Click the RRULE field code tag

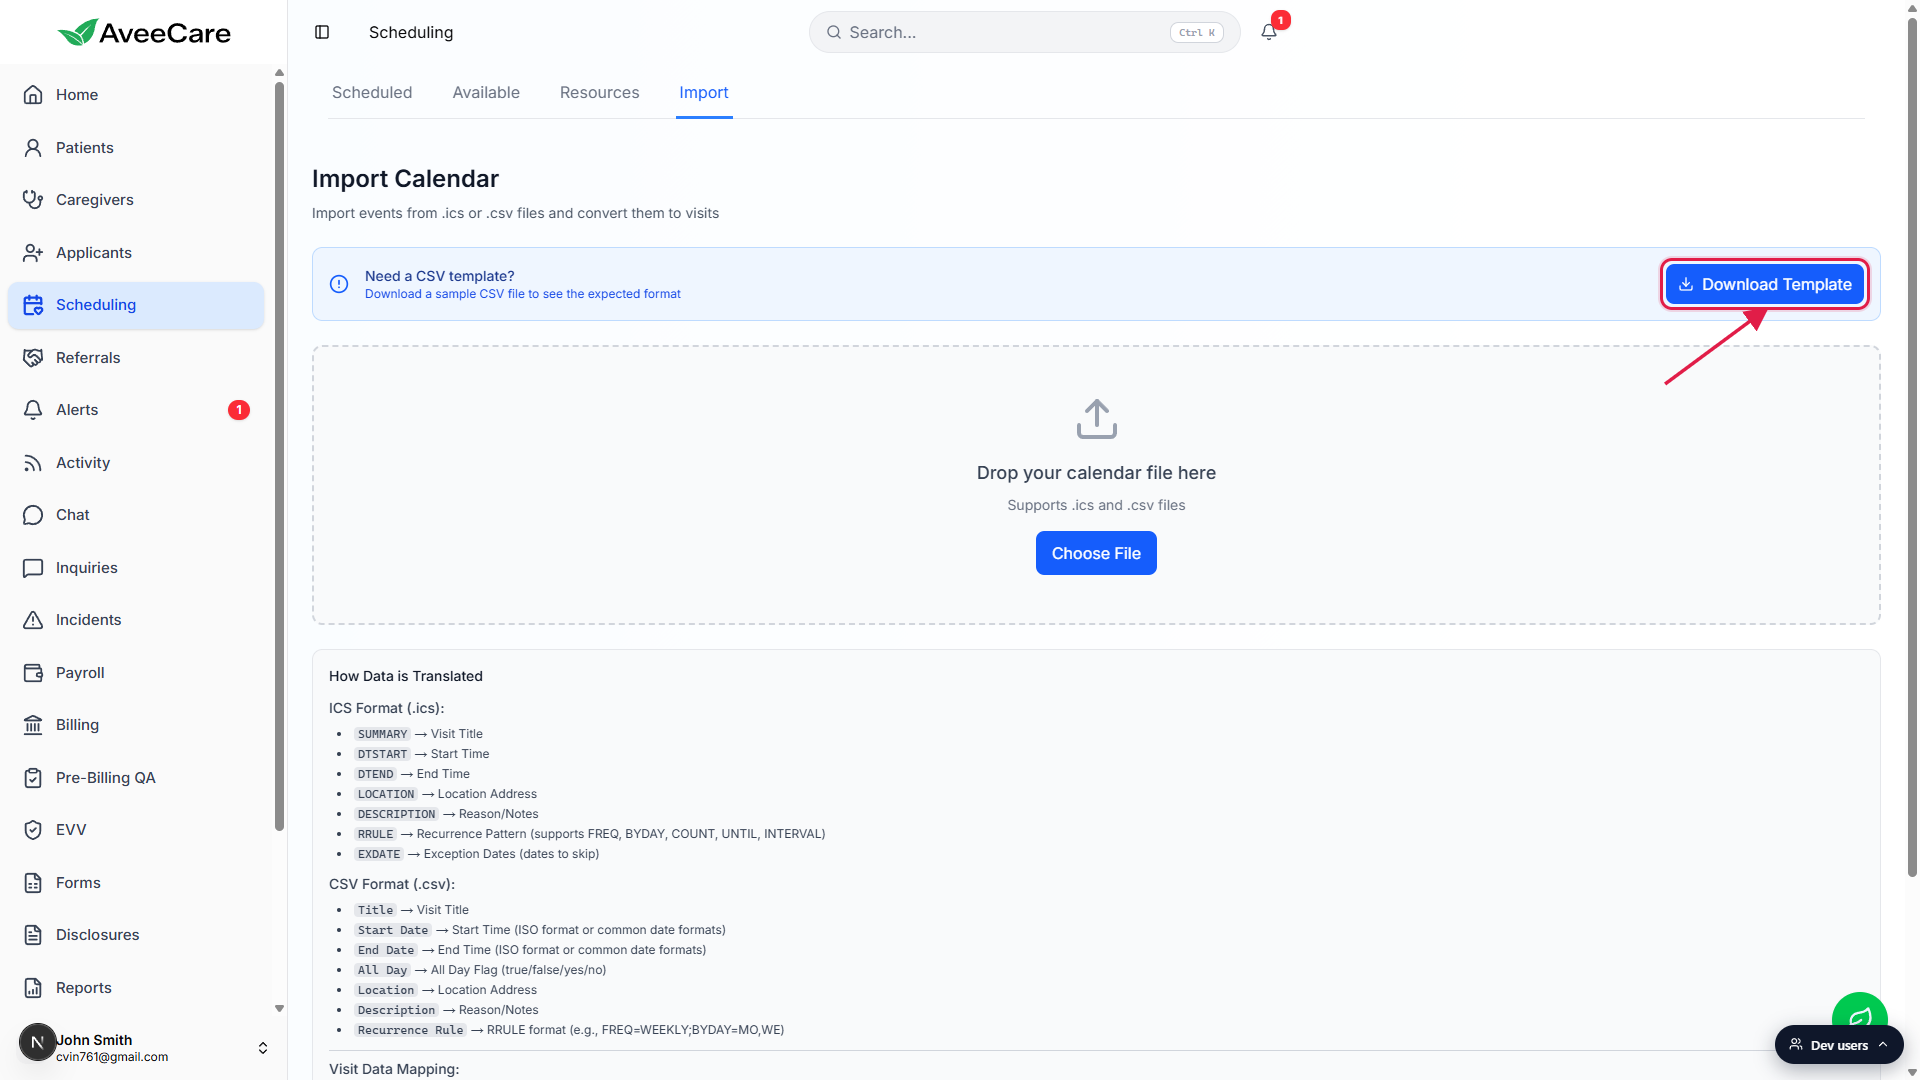pyautogui.click(x=375, y=834)
